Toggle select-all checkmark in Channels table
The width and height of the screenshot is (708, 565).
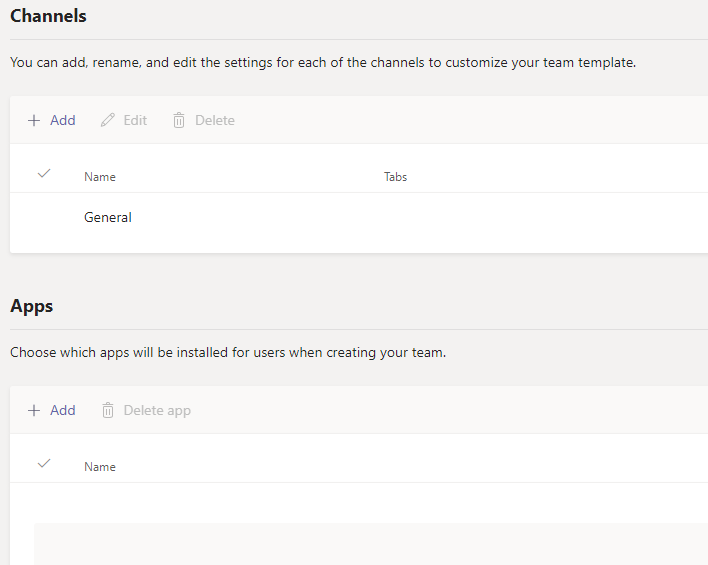[43, 174]
